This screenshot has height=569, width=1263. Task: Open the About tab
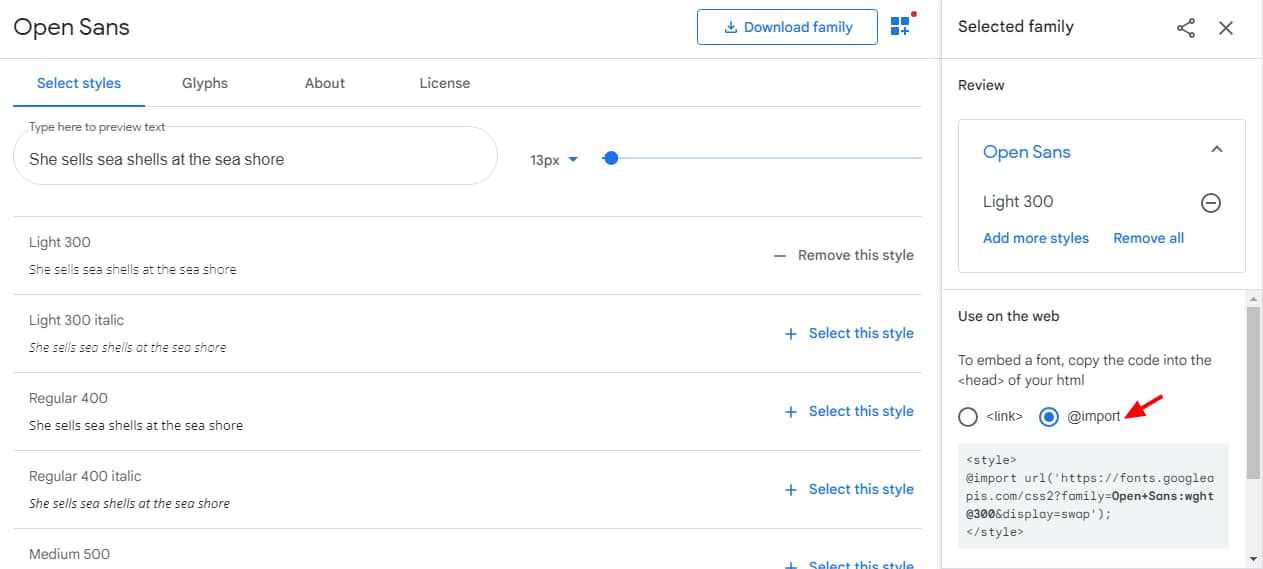coord(325,83)
